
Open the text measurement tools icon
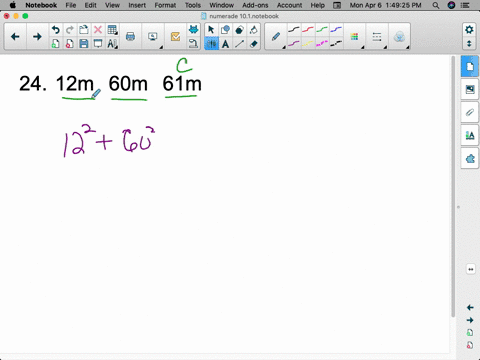112,44
